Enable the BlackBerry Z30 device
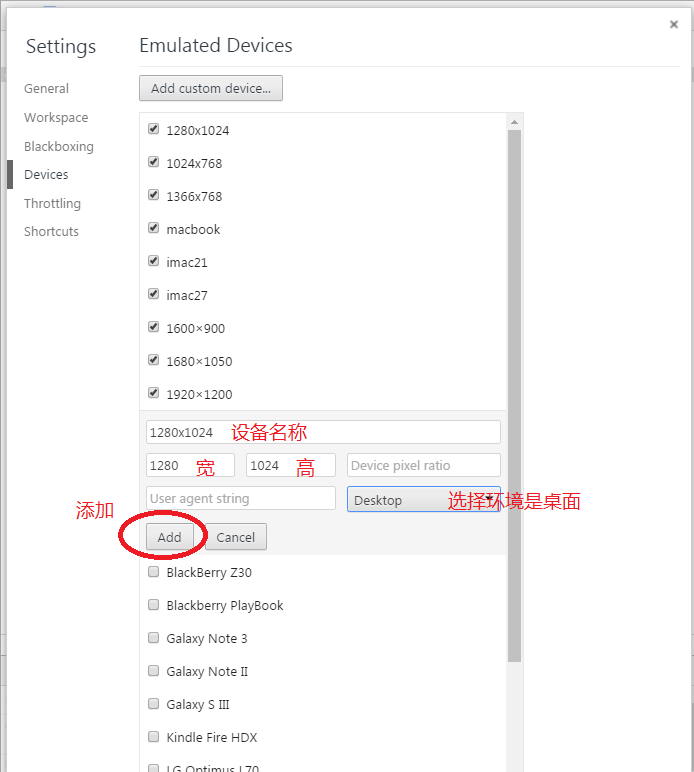The height and width of the screenshot is (772, 694). click(x=154, y=572)
